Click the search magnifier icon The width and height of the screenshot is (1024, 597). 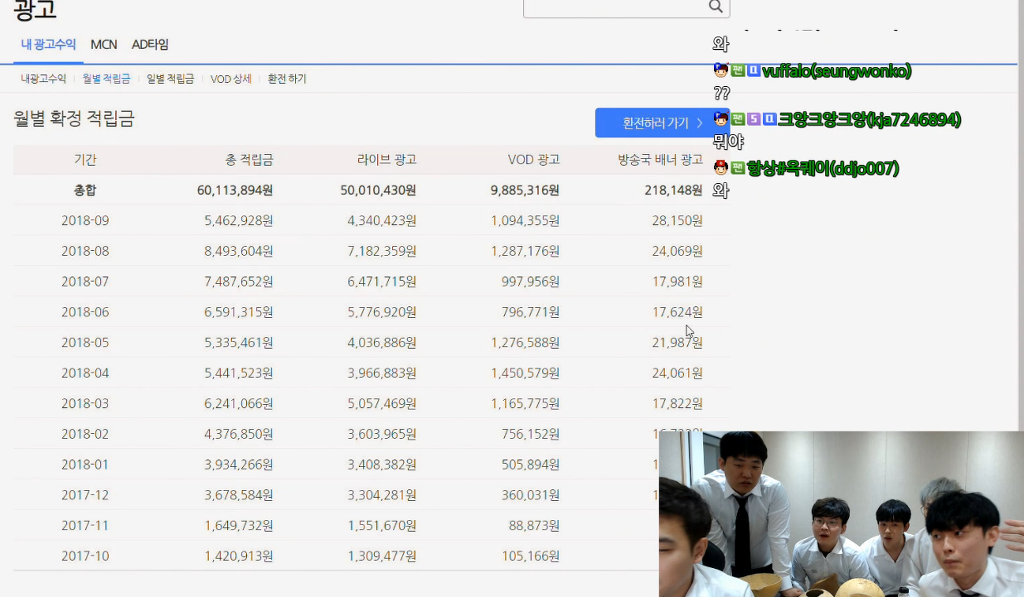[x=716, y=7]
